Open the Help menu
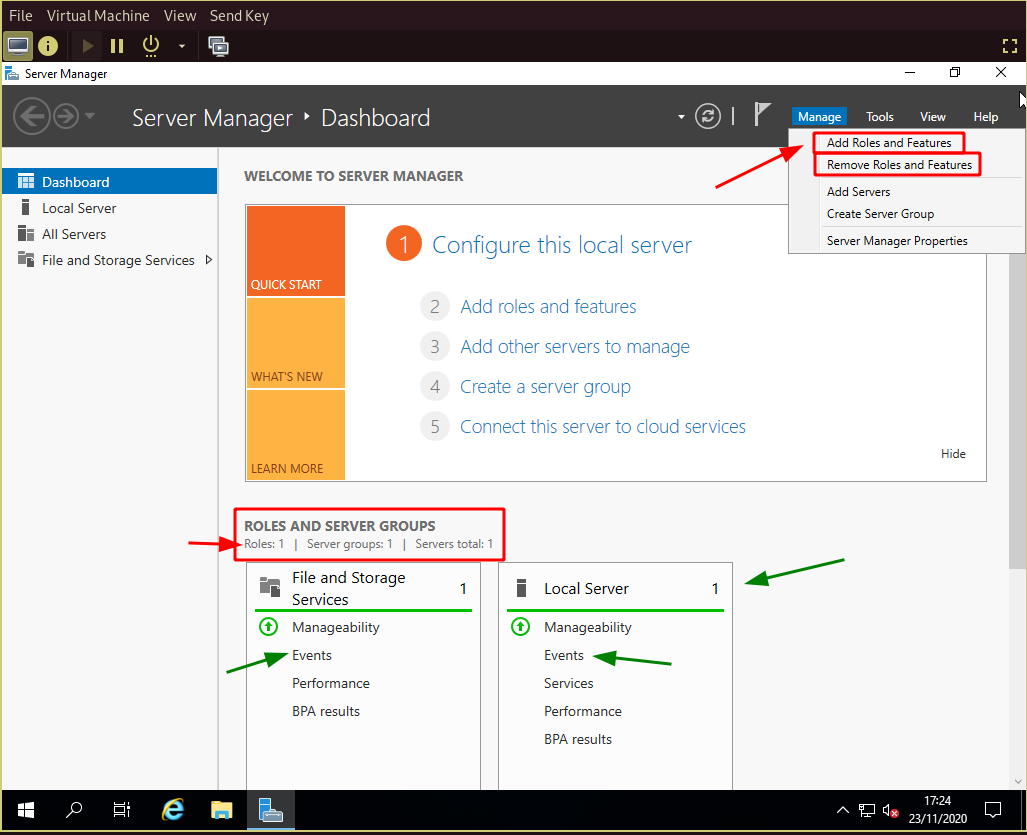The image size is (1027, 835). 986,117
